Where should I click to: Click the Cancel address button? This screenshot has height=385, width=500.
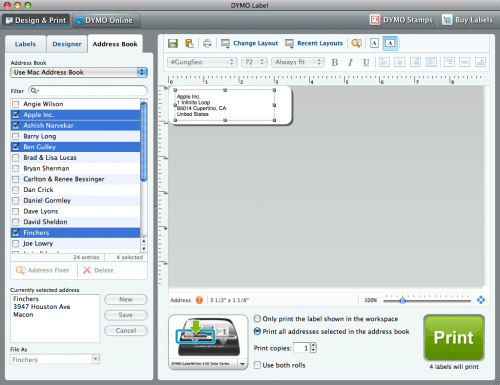[126, 331]
